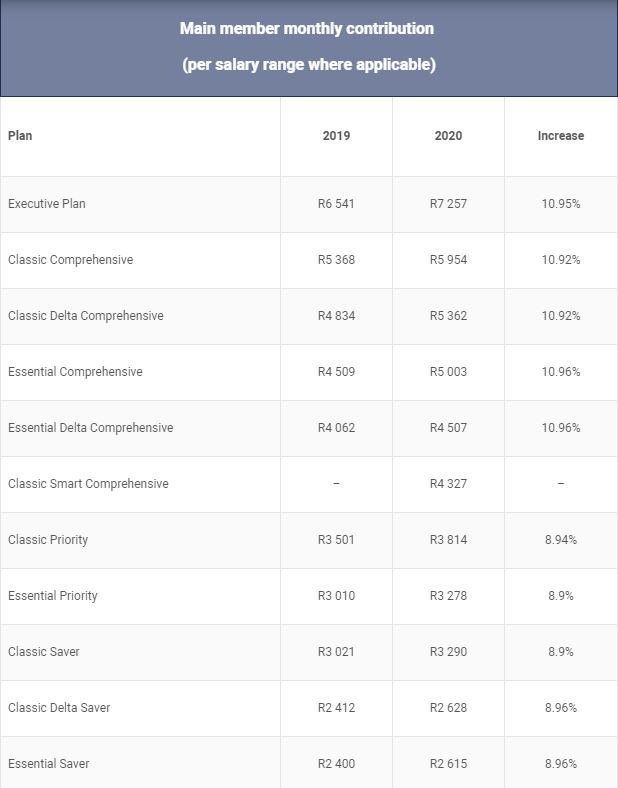Viewport: 618px width, 788px height.
Task: Click the 2019 column header
Action: pos(336,136)
